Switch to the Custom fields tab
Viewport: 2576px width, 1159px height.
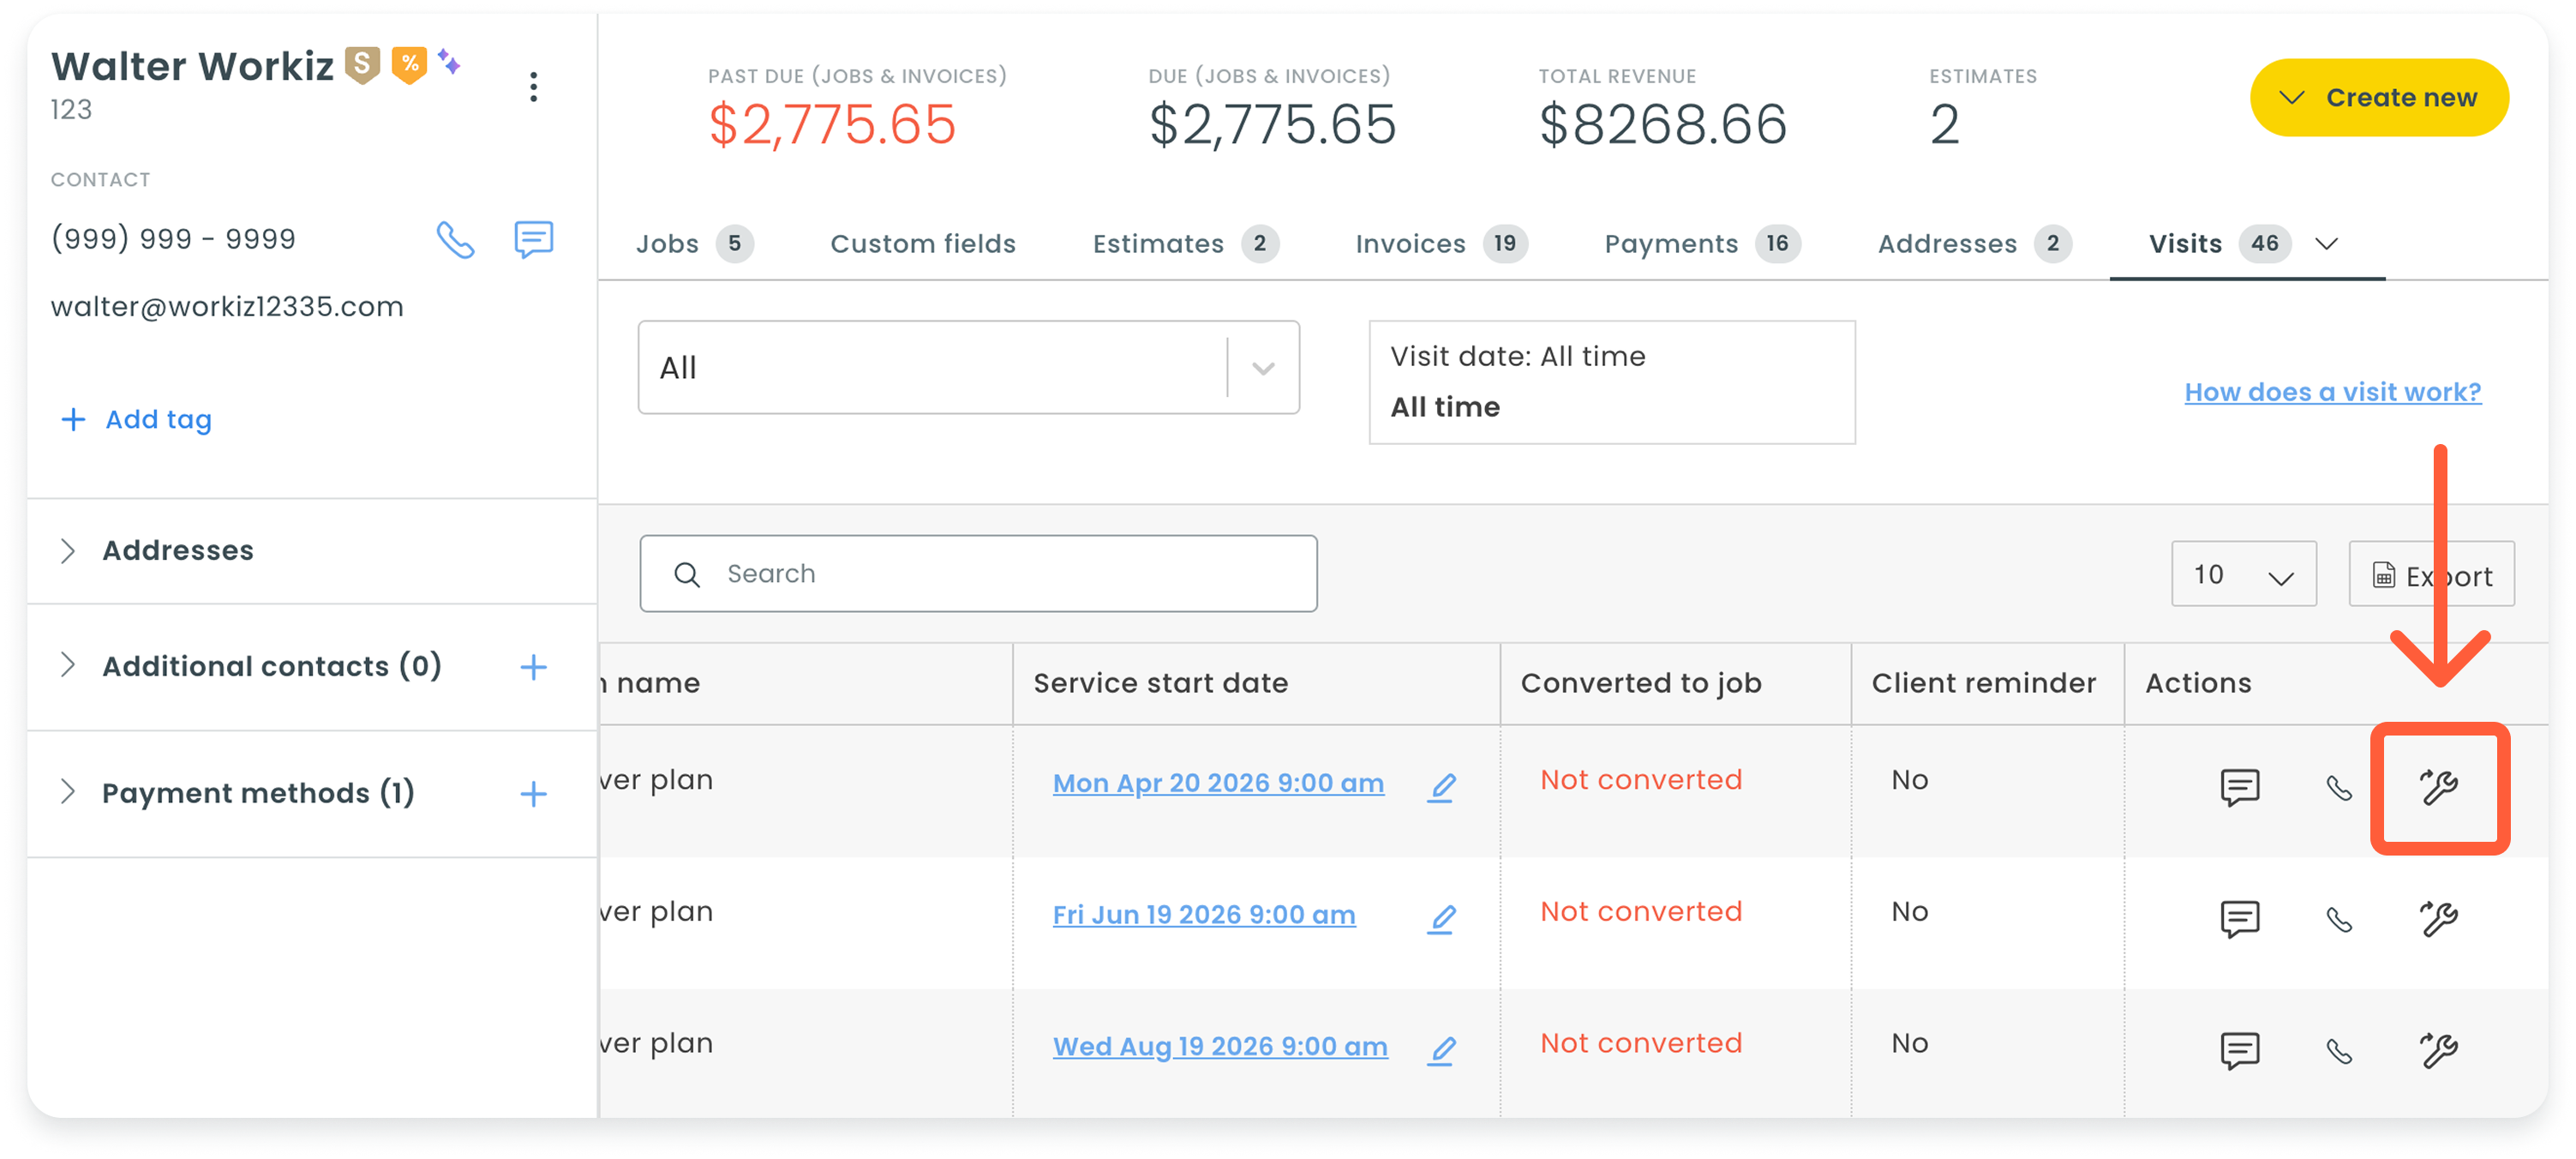click(922, 244)
